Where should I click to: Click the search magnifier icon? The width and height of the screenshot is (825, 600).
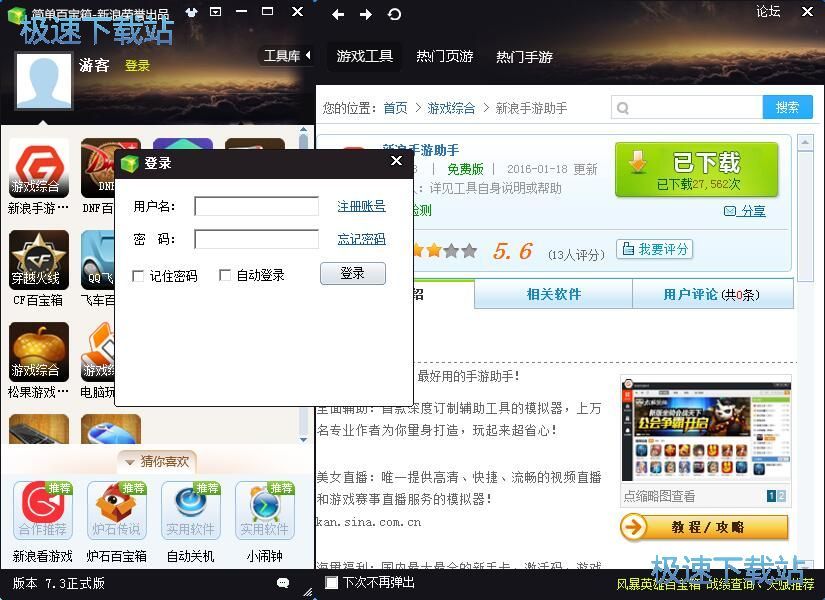coord(622,108)
